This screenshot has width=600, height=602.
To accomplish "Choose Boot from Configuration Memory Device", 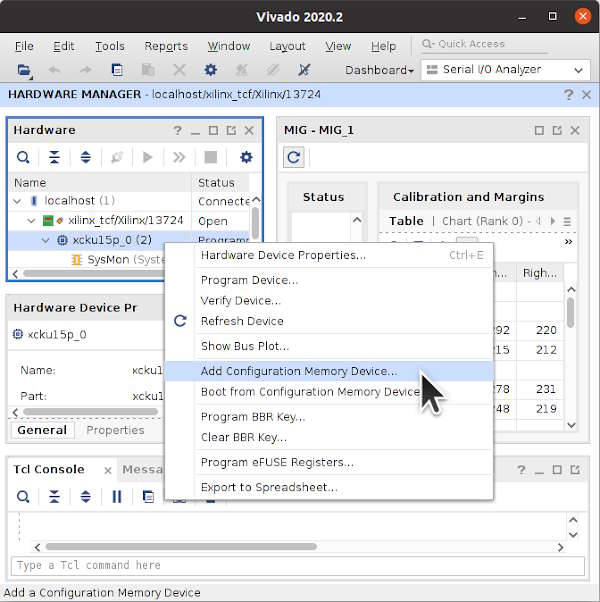I will point(329,392).
